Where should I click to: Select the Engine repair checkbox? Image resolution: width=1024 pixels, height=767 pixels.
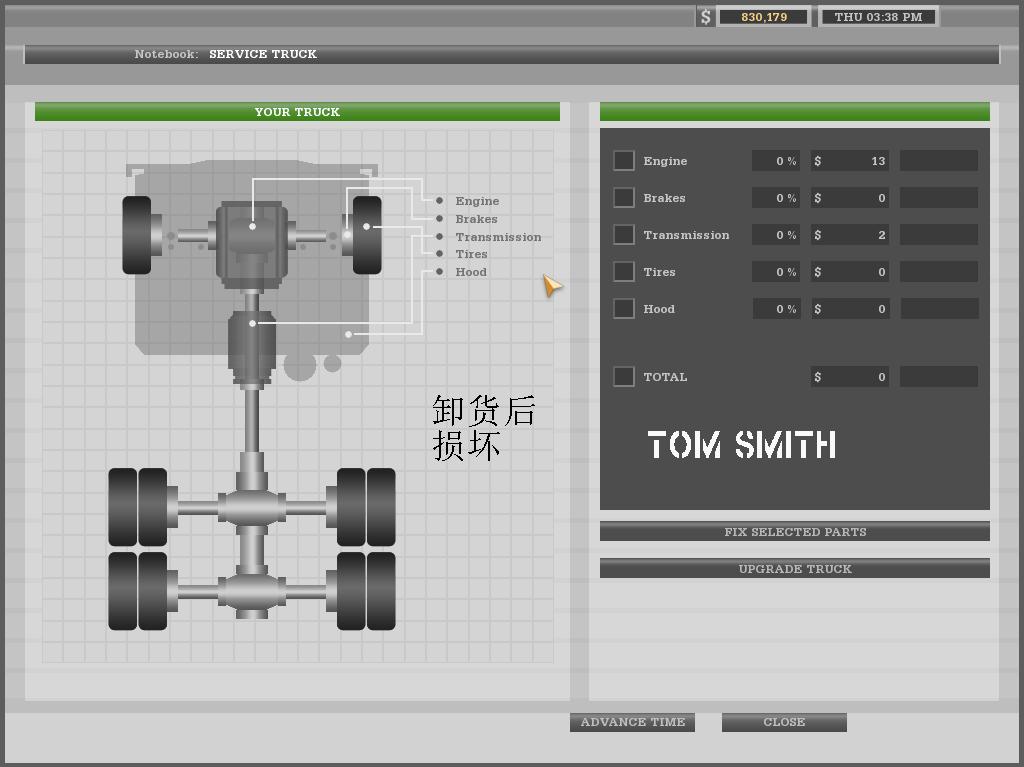point(624,161)
